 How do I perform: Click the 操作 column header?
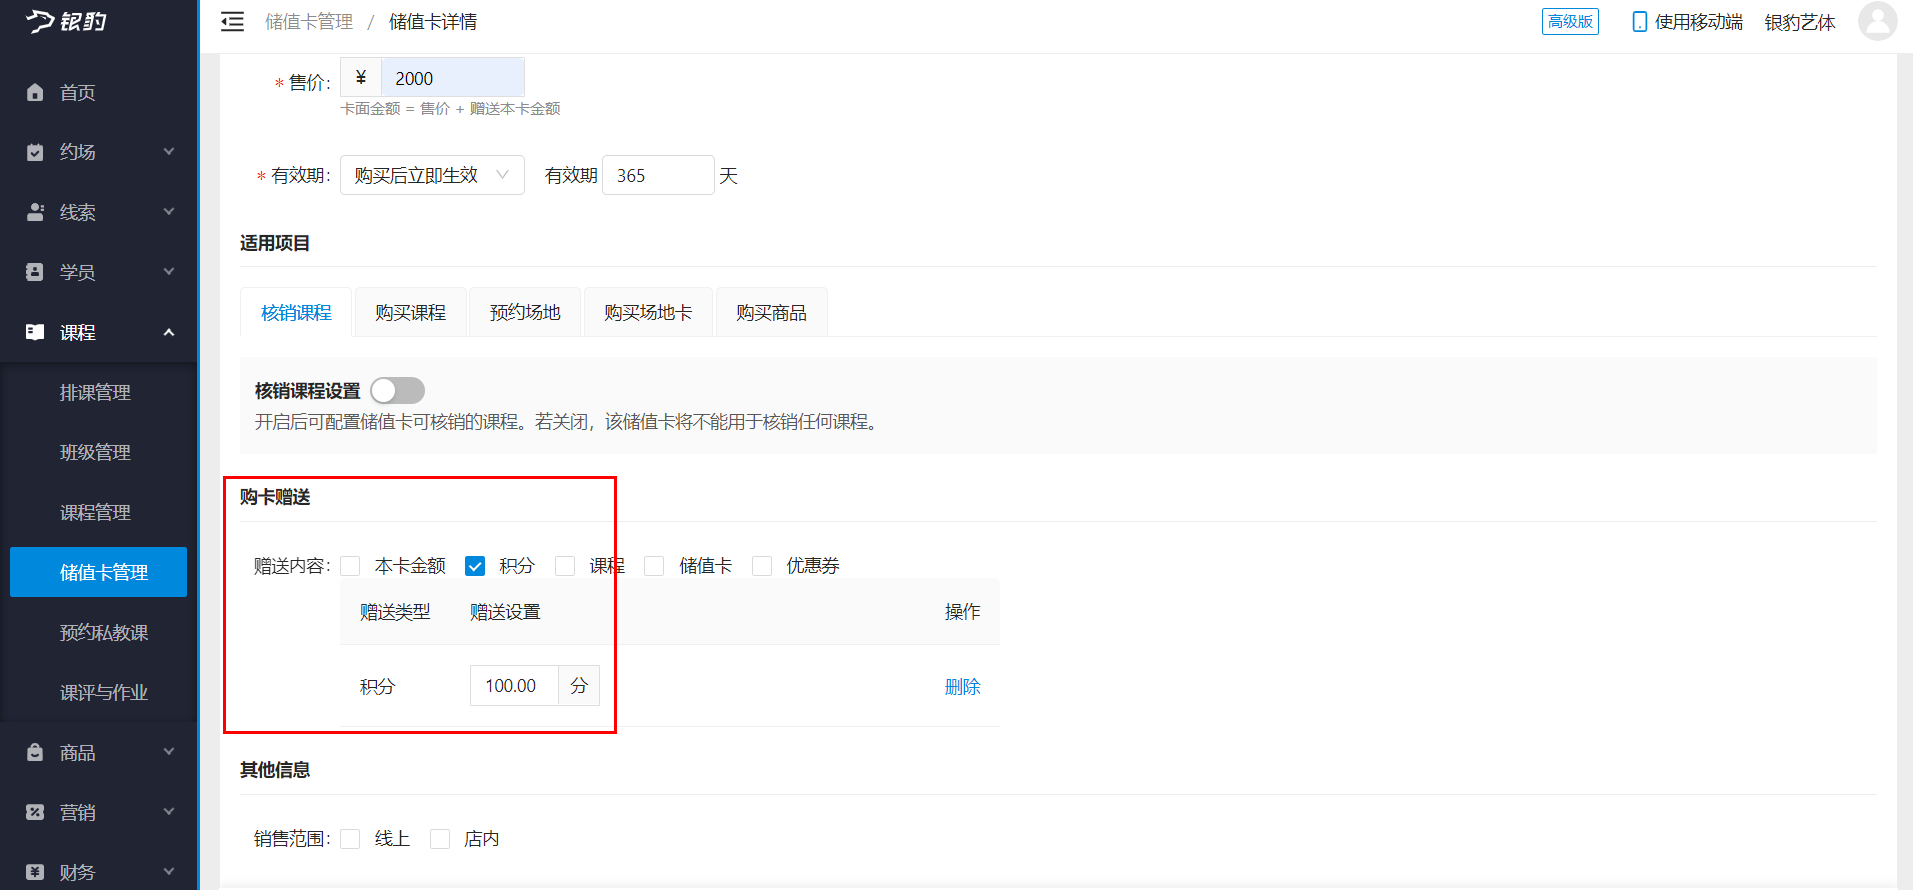962,612
